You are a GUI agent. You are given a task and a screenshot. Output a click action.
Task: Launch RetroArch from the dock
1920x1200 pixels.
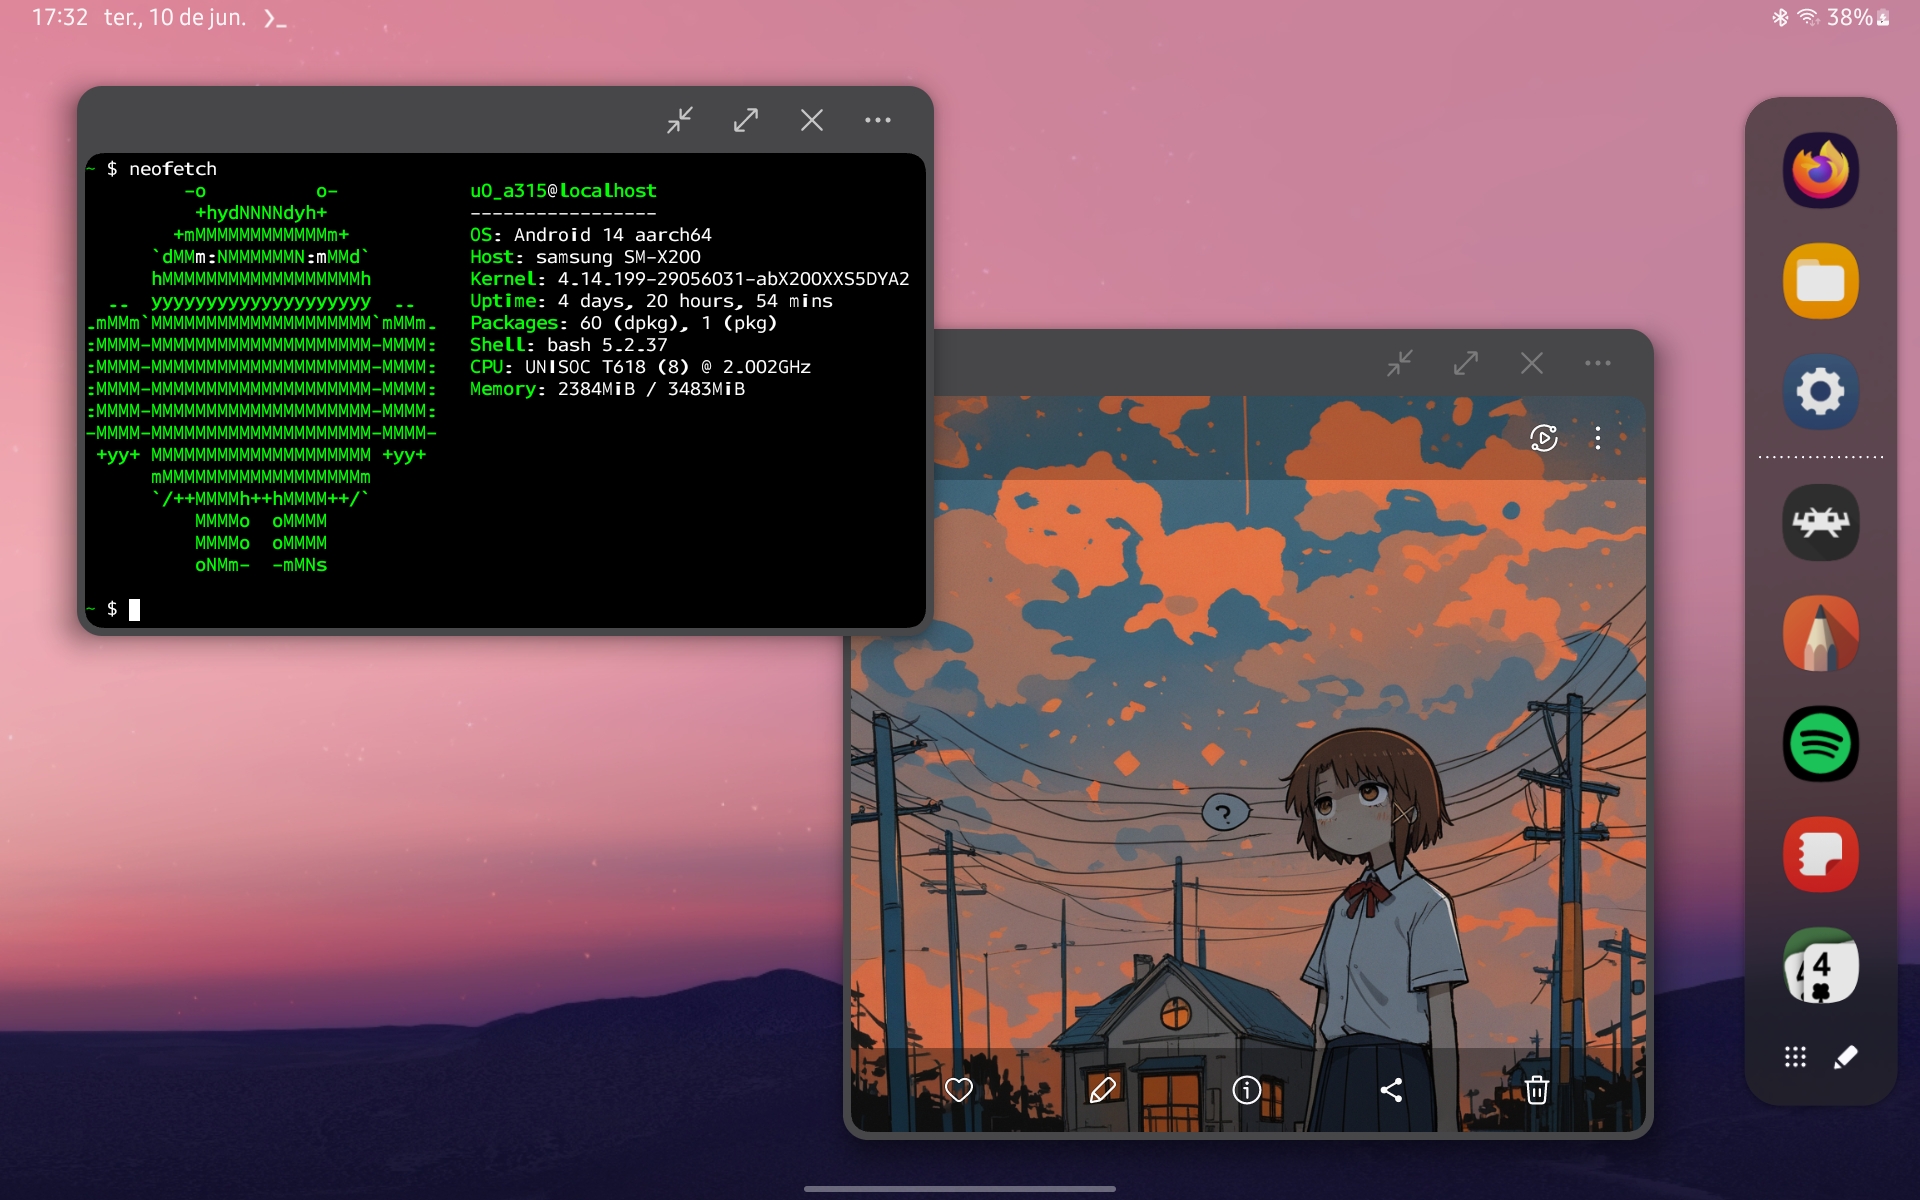1820,522
